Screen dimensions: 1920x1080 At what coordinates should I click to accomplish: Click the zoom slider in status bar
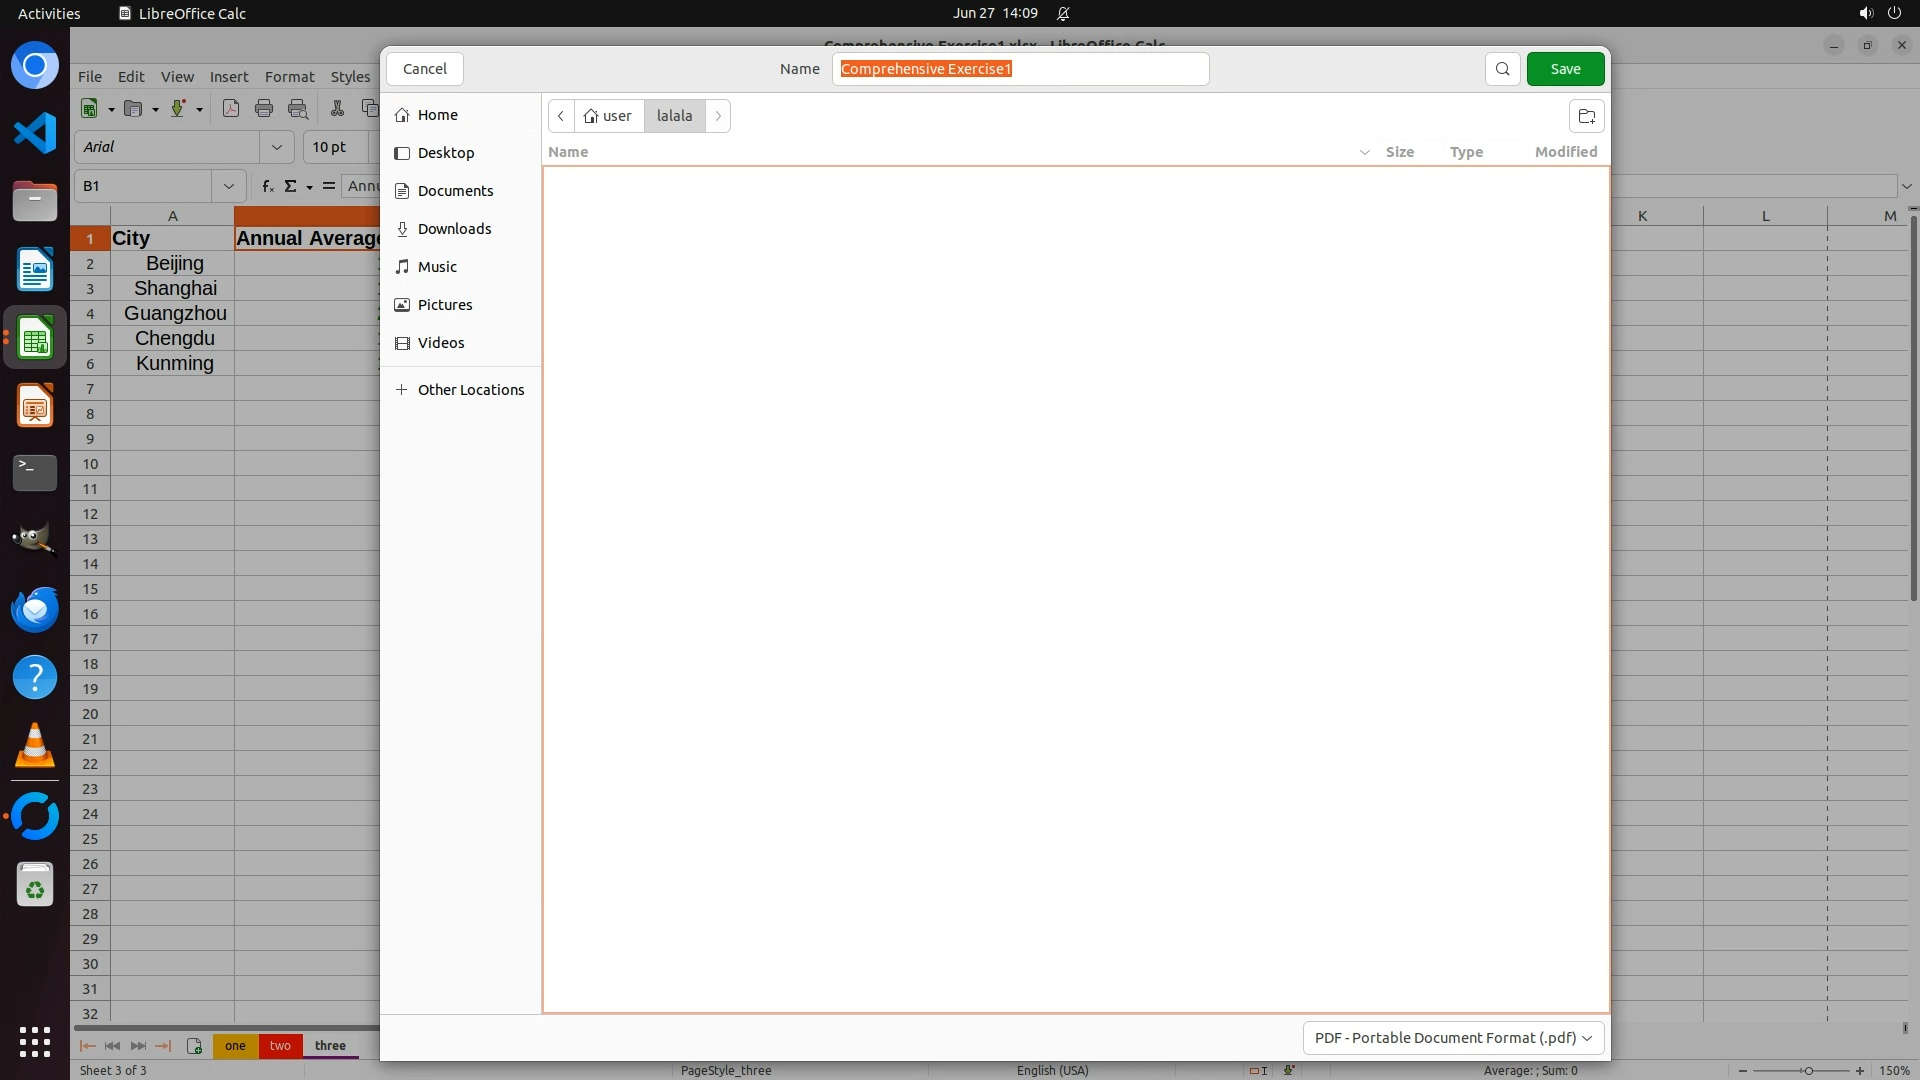[x=1807, y=1071]
